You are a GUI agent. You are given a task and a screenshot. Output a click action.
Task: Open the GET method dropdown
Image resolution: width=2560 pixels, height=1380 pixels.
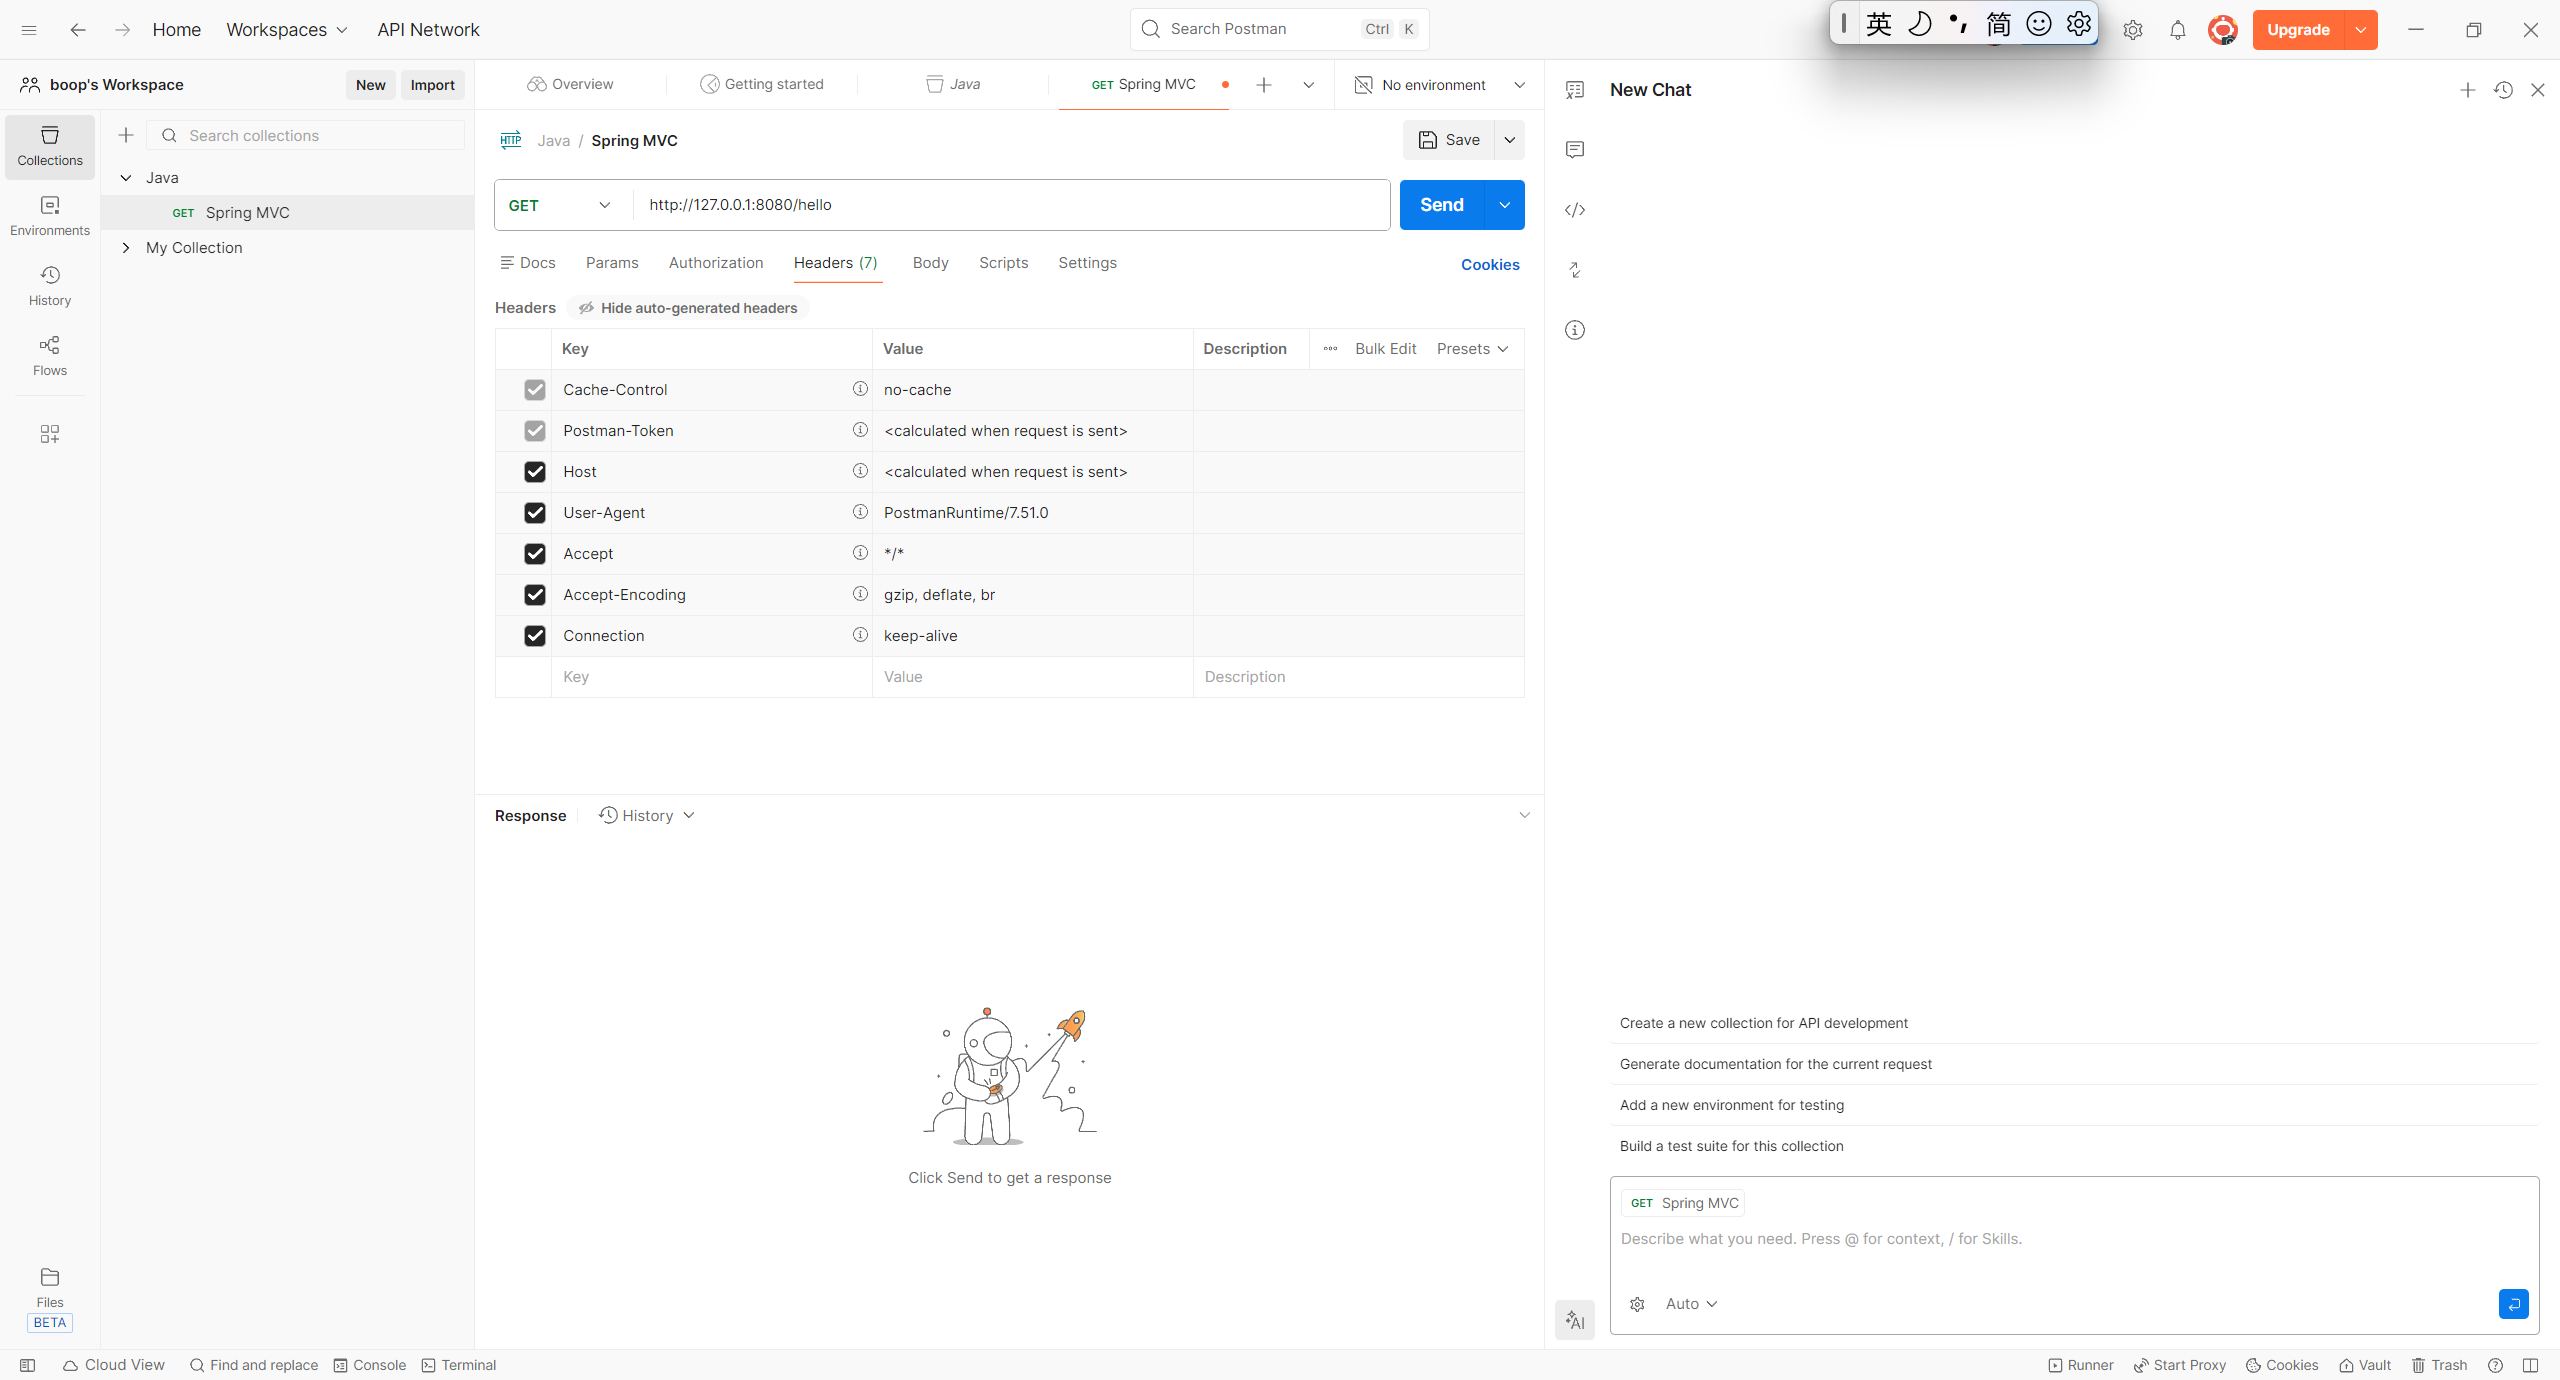click(560, 205)
